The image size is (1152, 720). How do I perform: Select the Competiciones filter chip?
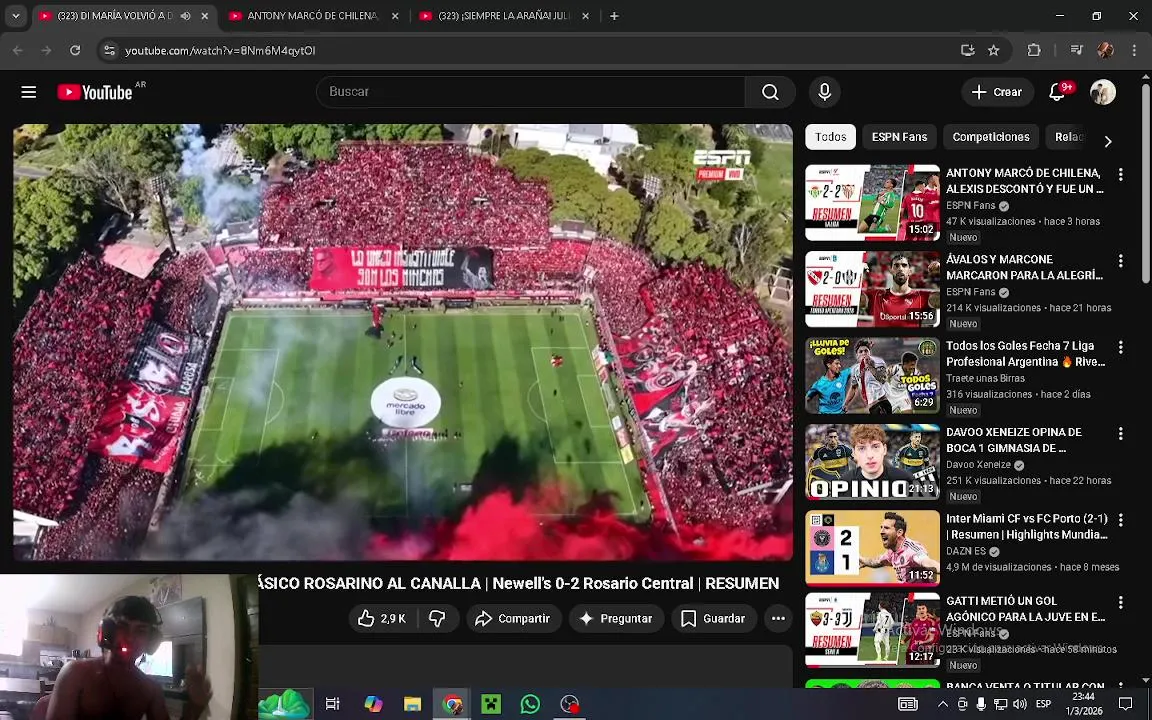pos(990,137)
